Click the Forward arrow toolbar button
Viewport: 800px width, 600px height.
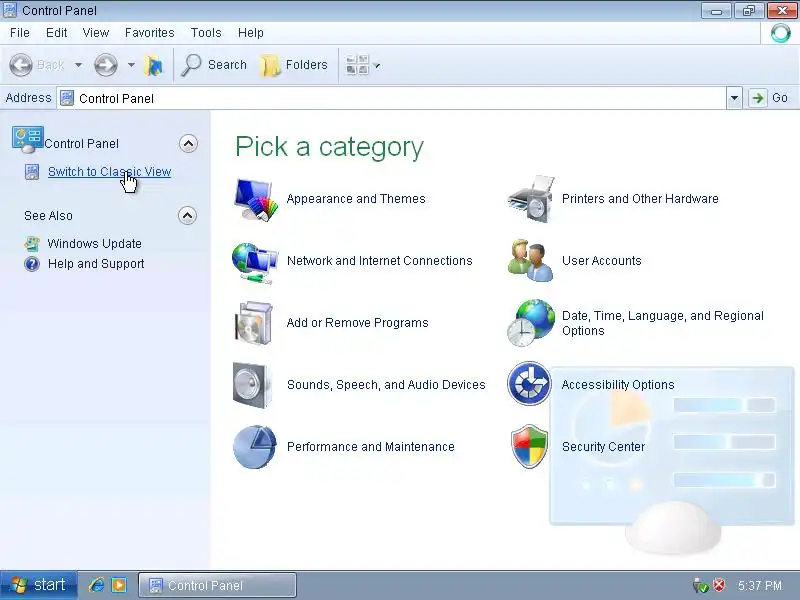point(106,65)
